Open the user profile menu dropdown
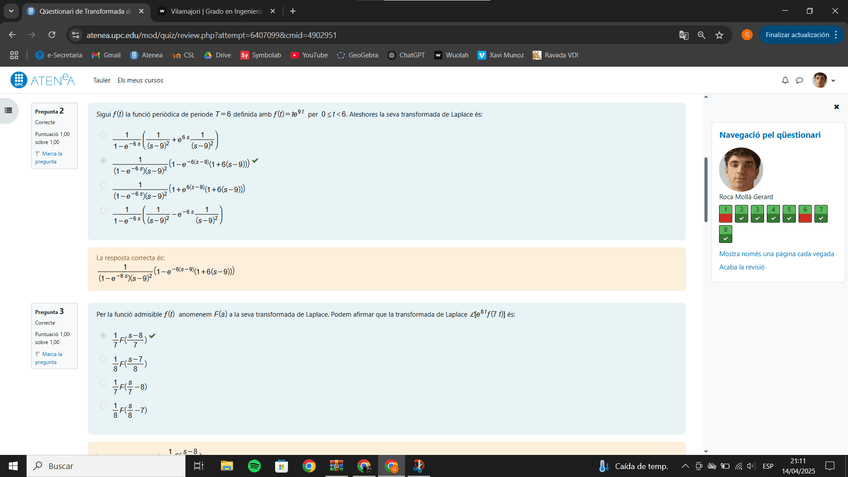The width and height of the screenshot is (848, 477). 823,80
